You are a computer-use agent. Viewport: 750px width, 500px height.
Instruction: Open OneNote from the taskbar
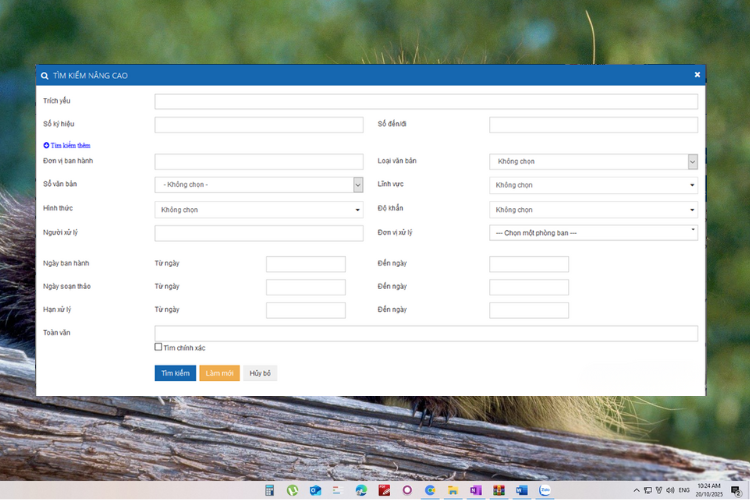[x=476, y=490]
